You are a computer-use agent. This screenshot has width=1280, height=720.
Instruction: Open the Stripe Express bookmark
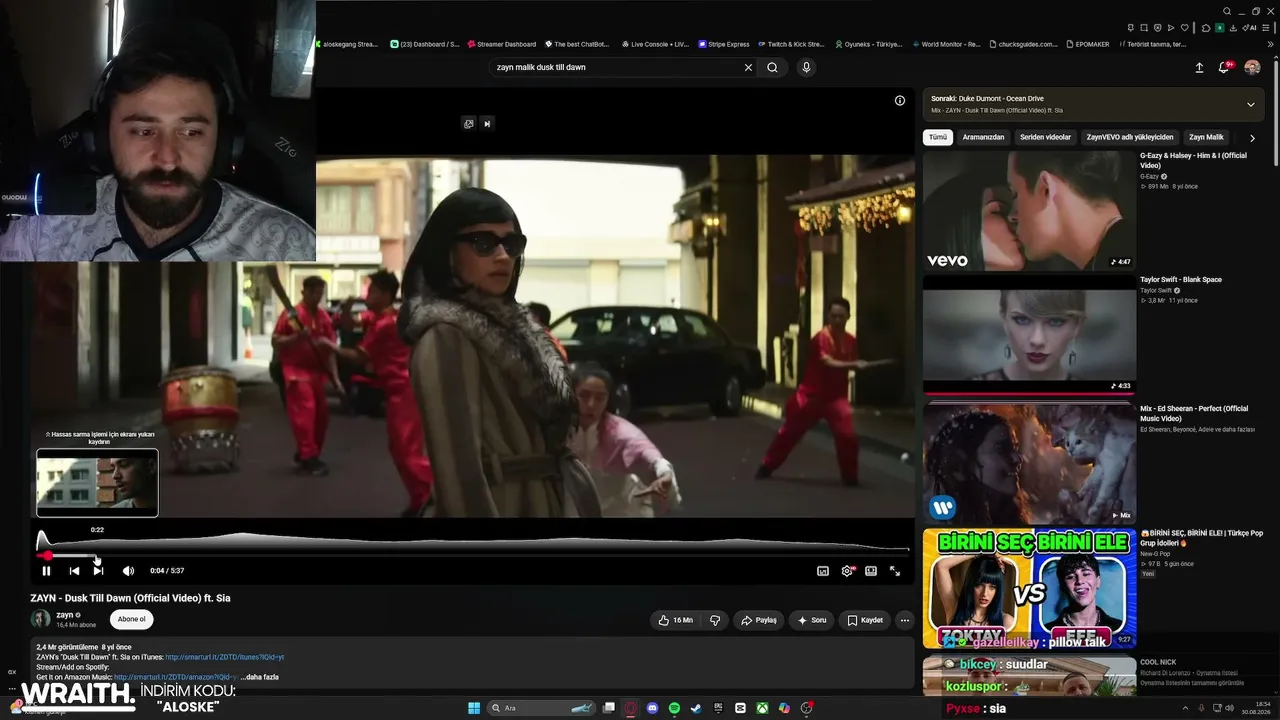[x=724, y=44]
